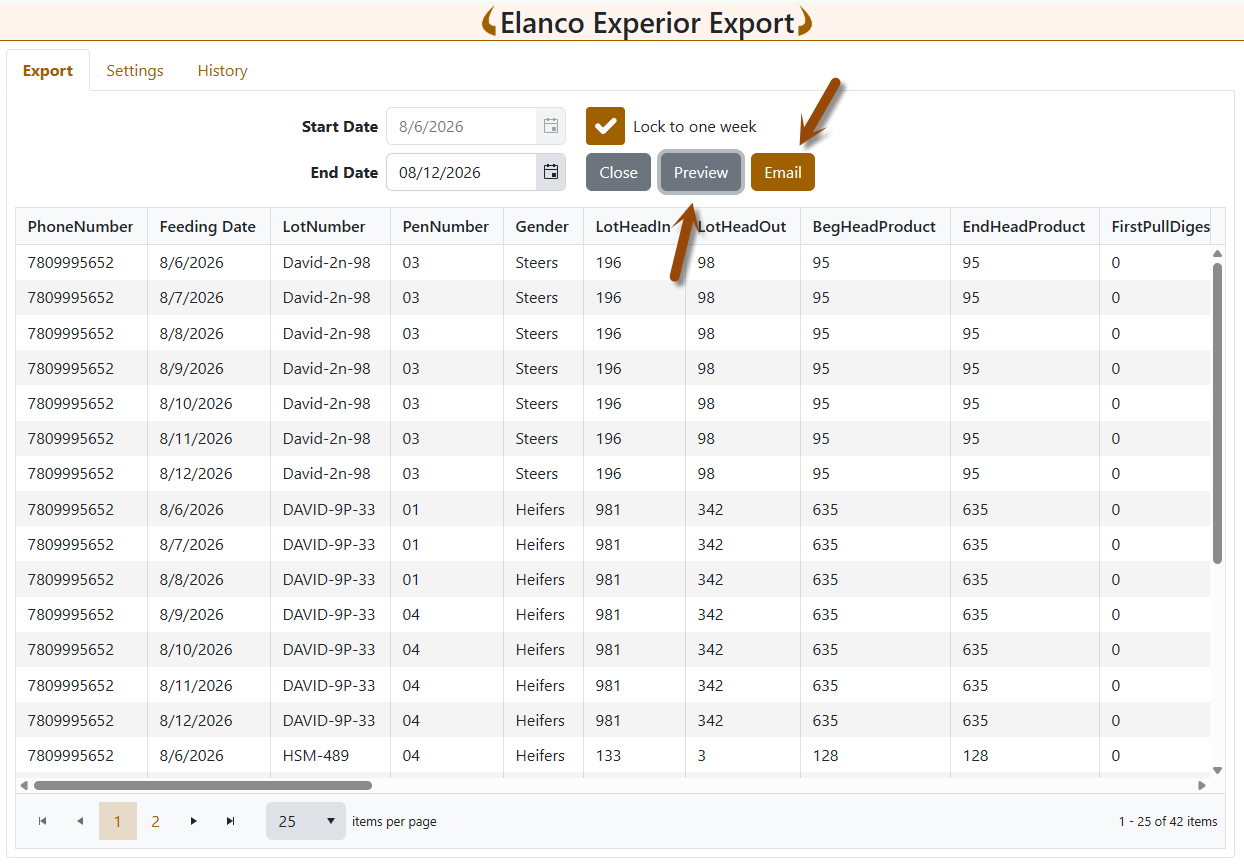Click the vertical scrollbar up arrow
Screen dimensions: 1244x865
tap(1217, 254)
